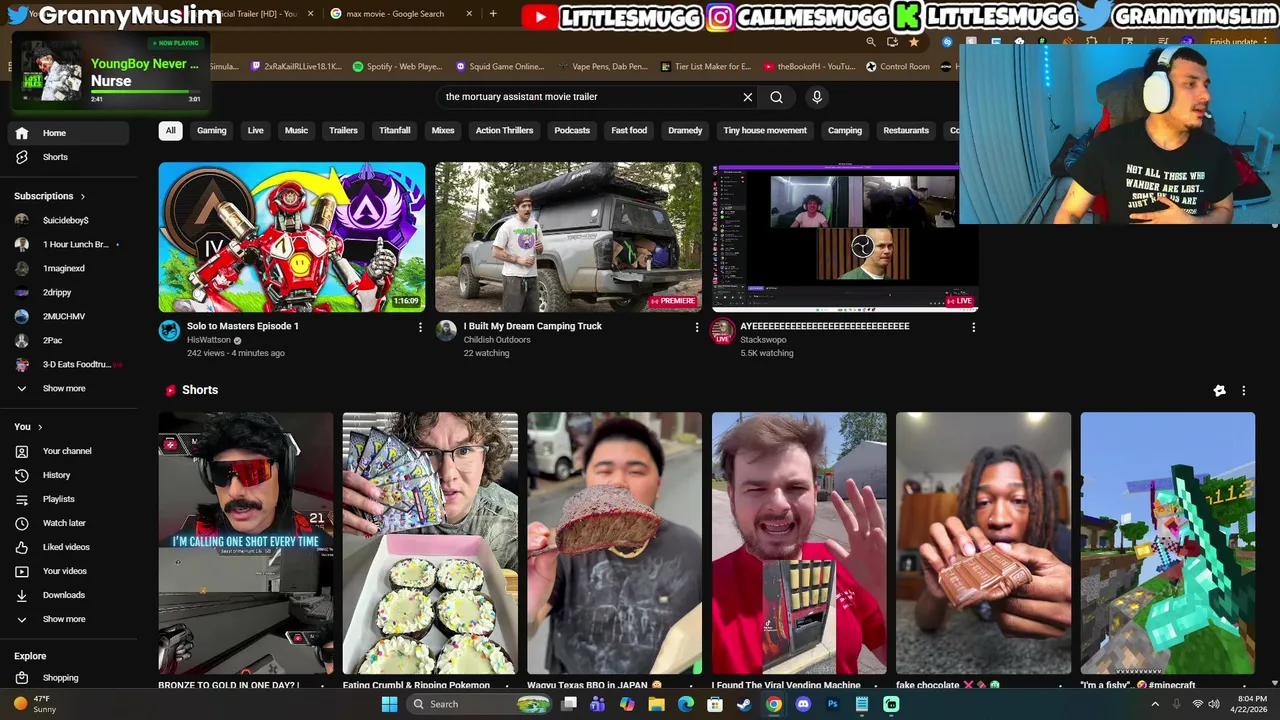Open Liked videos list
The width and height of the screenshot is (1280, 720).
point(66,547)
